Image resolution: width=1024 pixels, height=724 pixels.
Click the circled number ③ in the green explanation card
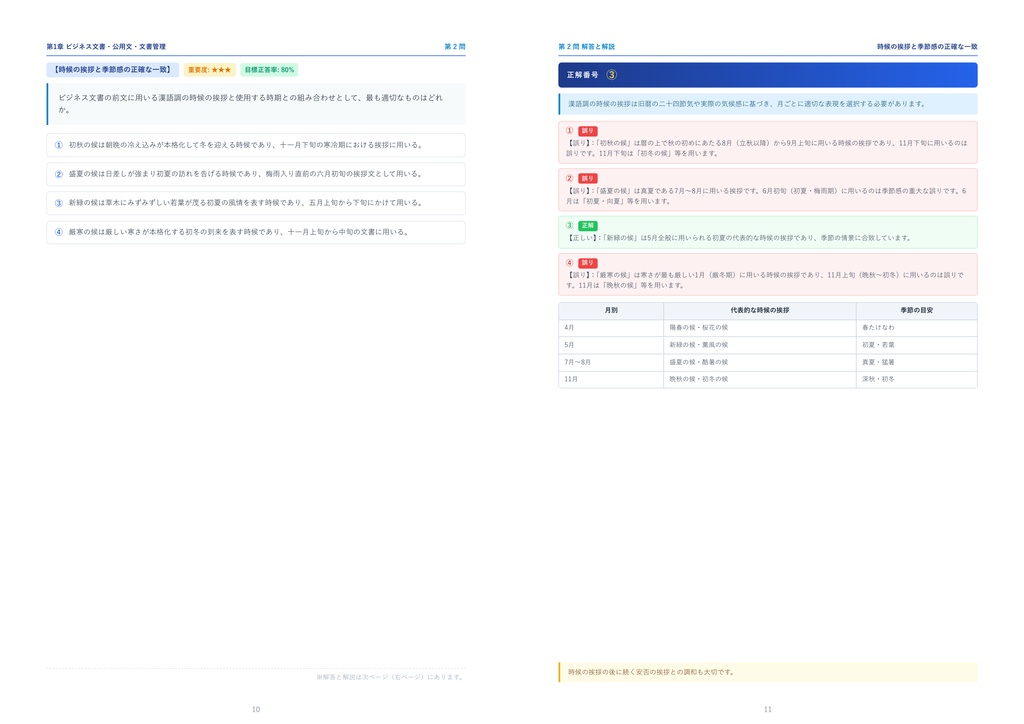pos(569,225)
